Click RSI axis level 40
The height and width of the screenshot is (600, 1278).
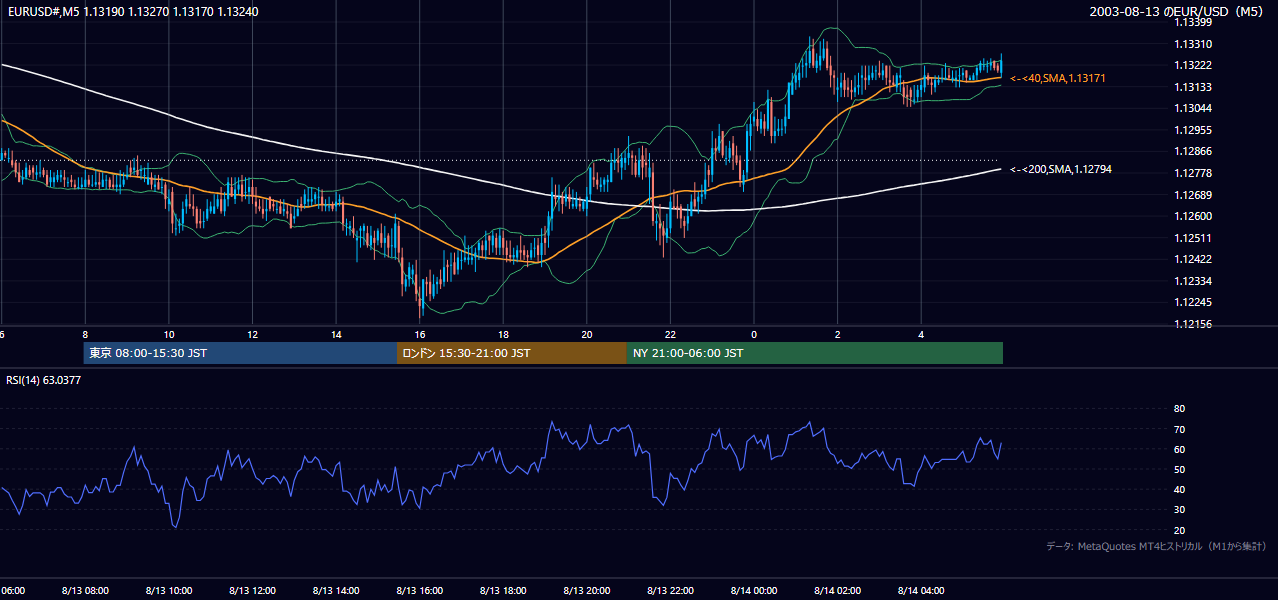1179,489
